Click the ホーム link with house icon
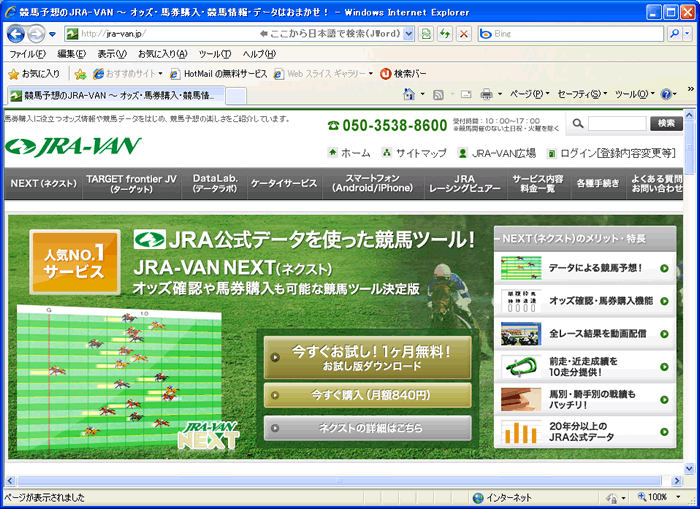Image resolution: width=700 pixels, height=509 pixels. coord(349,153)
